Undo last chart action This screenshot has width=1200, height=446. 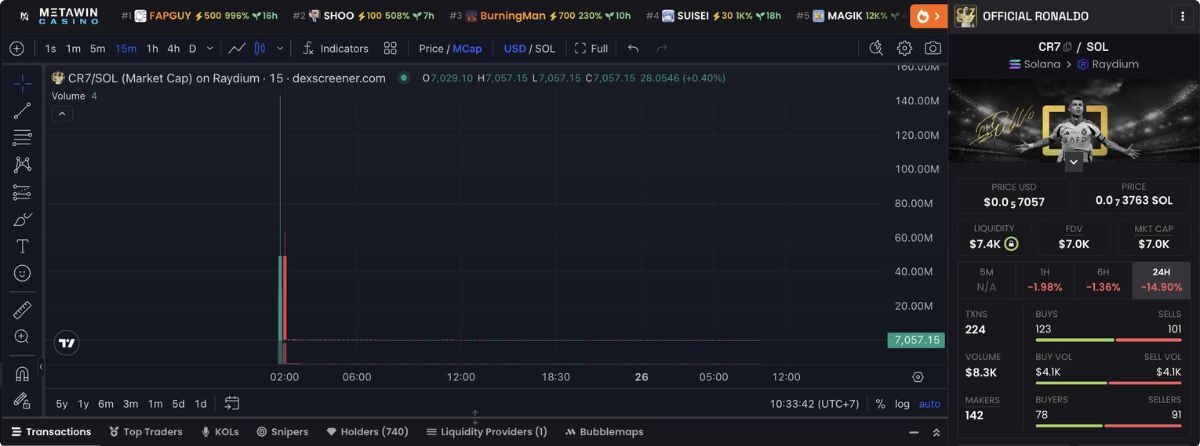tap(633, 48)
